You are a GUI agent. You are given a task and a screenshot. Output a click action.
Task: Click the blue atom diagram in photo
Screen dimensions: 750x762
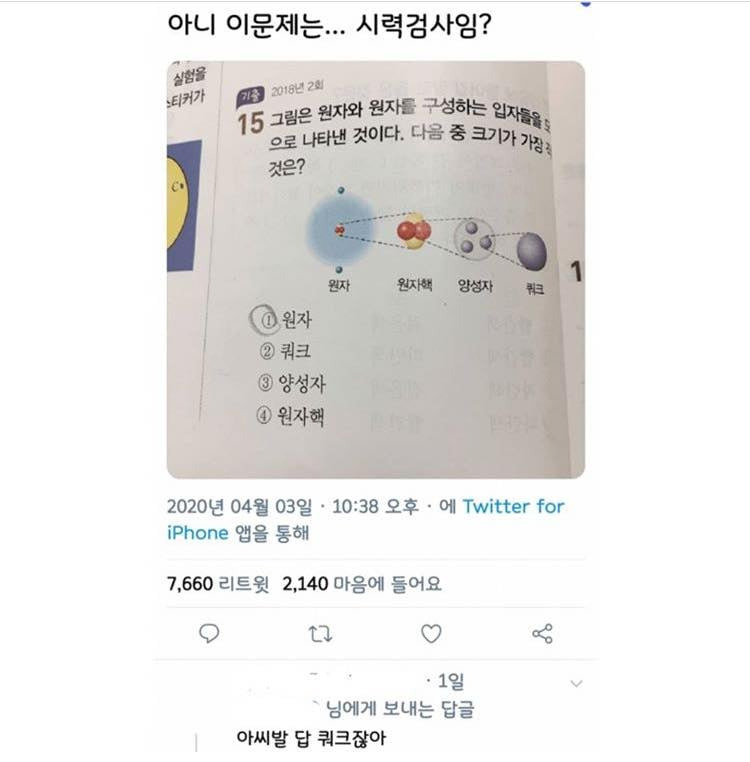(x=340, y=230)
